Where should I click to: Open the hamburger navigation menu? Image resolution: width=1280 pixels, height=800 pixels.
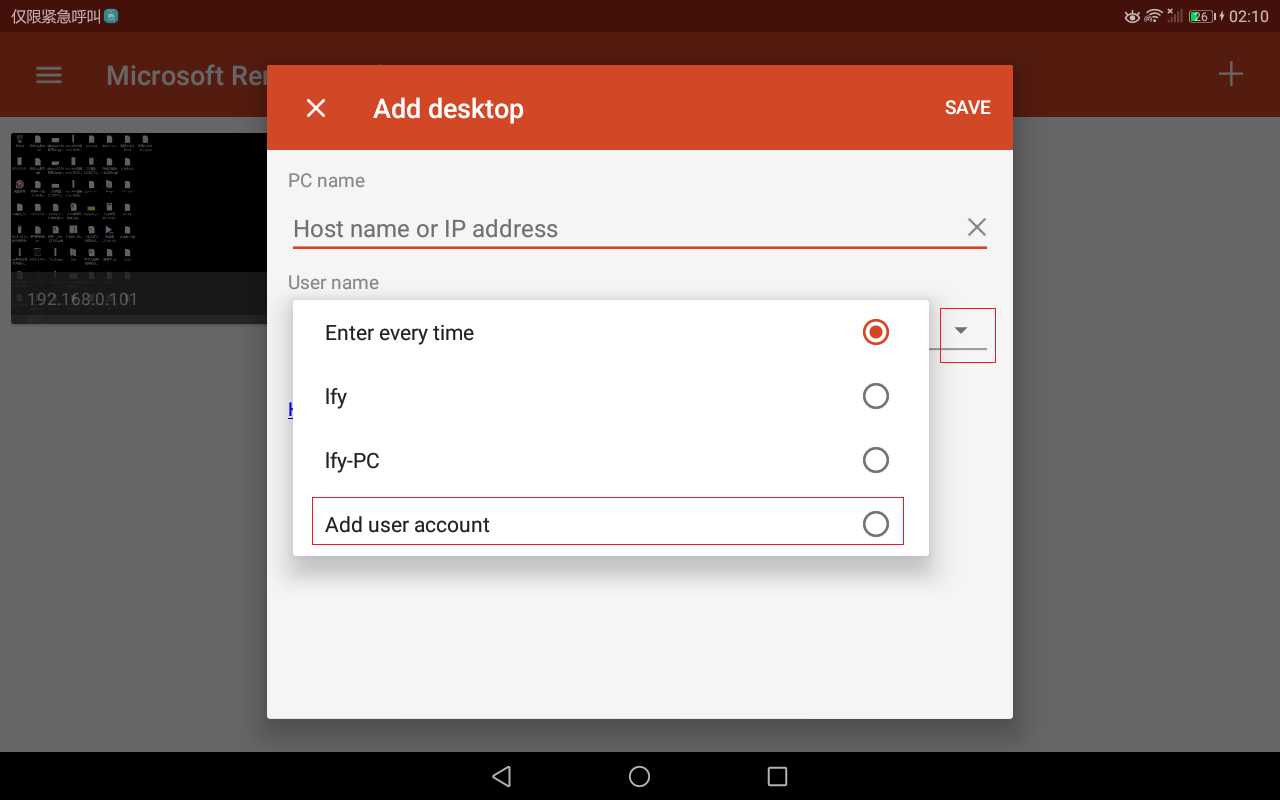49,75
